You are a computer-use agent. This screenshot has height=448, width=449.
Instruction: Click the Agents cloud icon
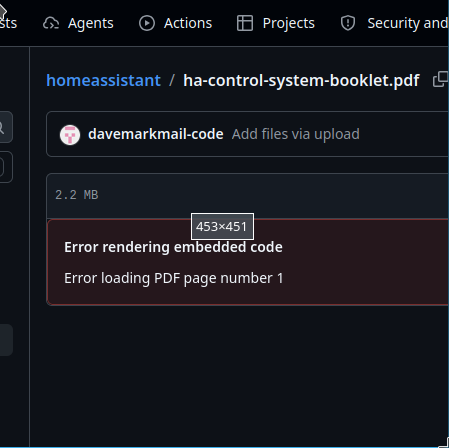coord(51,23)
